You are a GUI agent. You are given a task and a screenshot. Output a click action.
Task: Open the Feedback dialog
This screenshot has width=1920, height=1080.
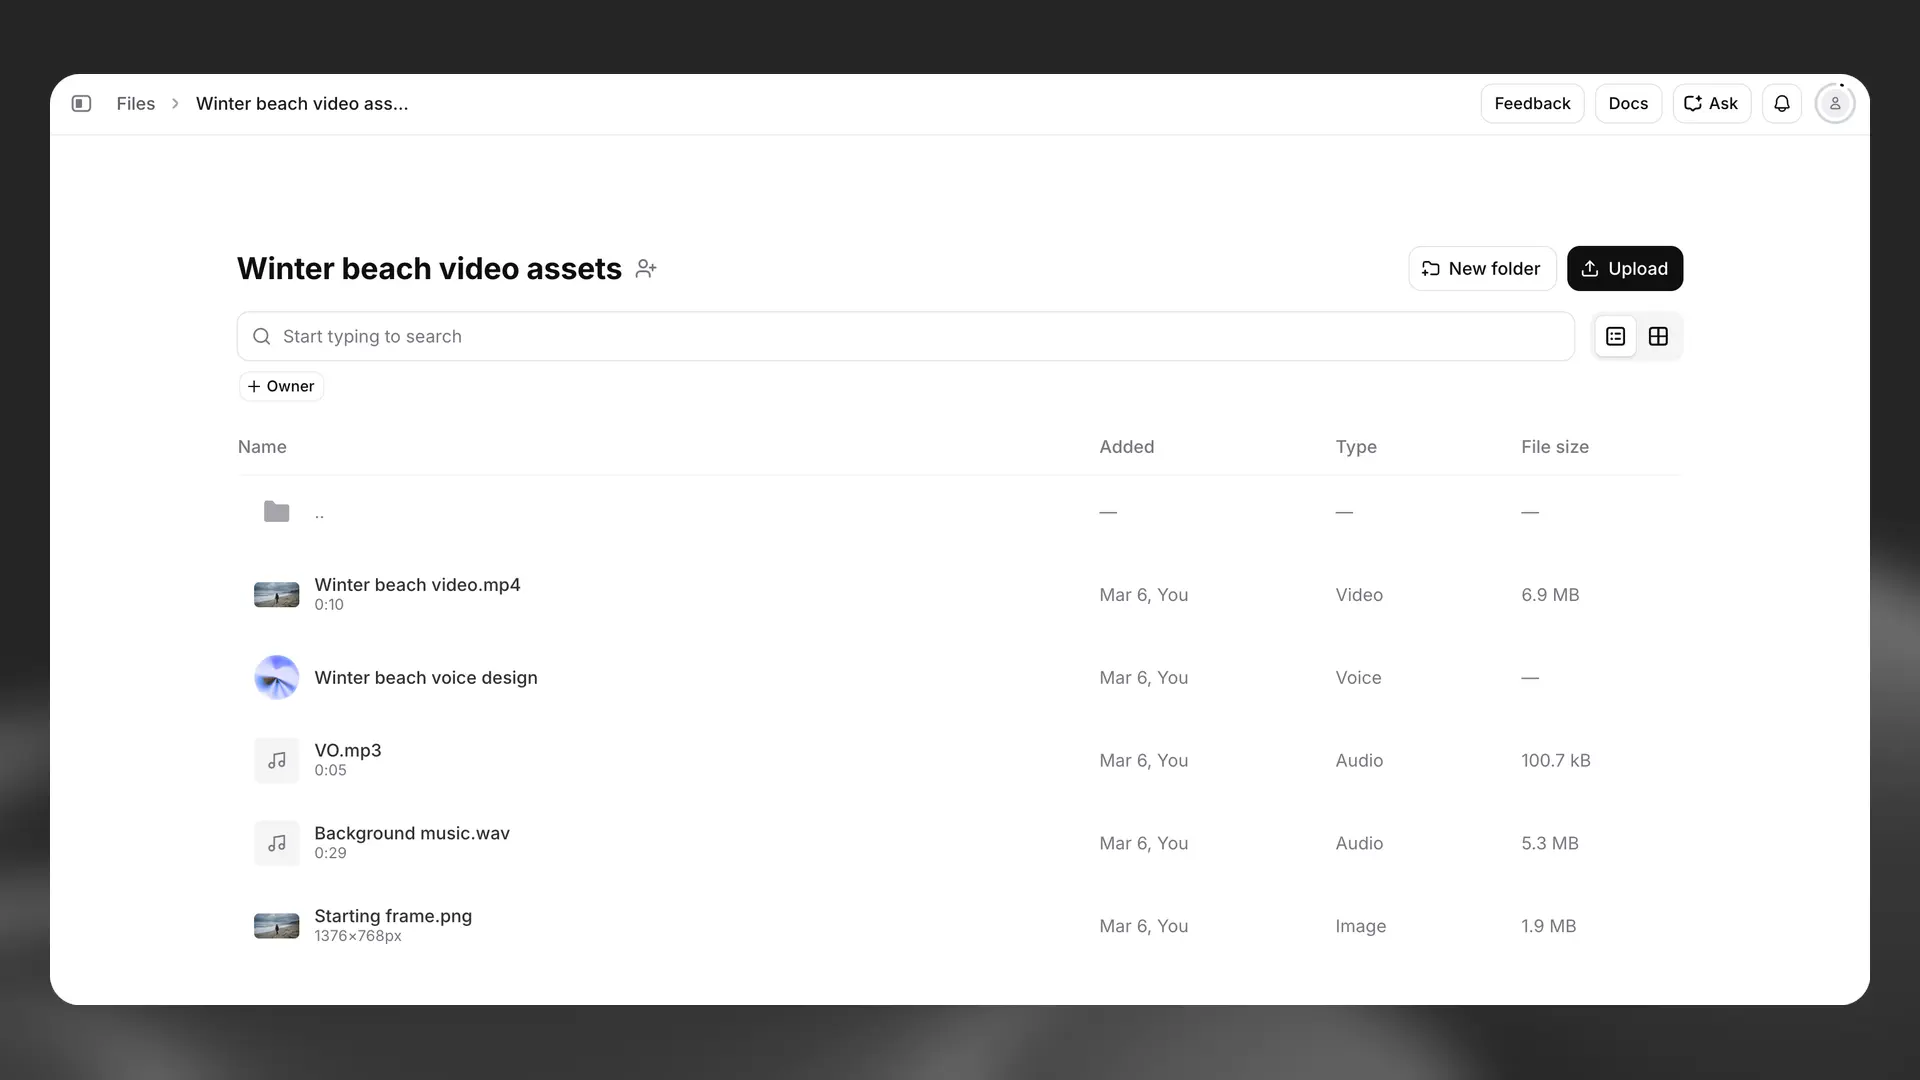[x=1531, y=103]
